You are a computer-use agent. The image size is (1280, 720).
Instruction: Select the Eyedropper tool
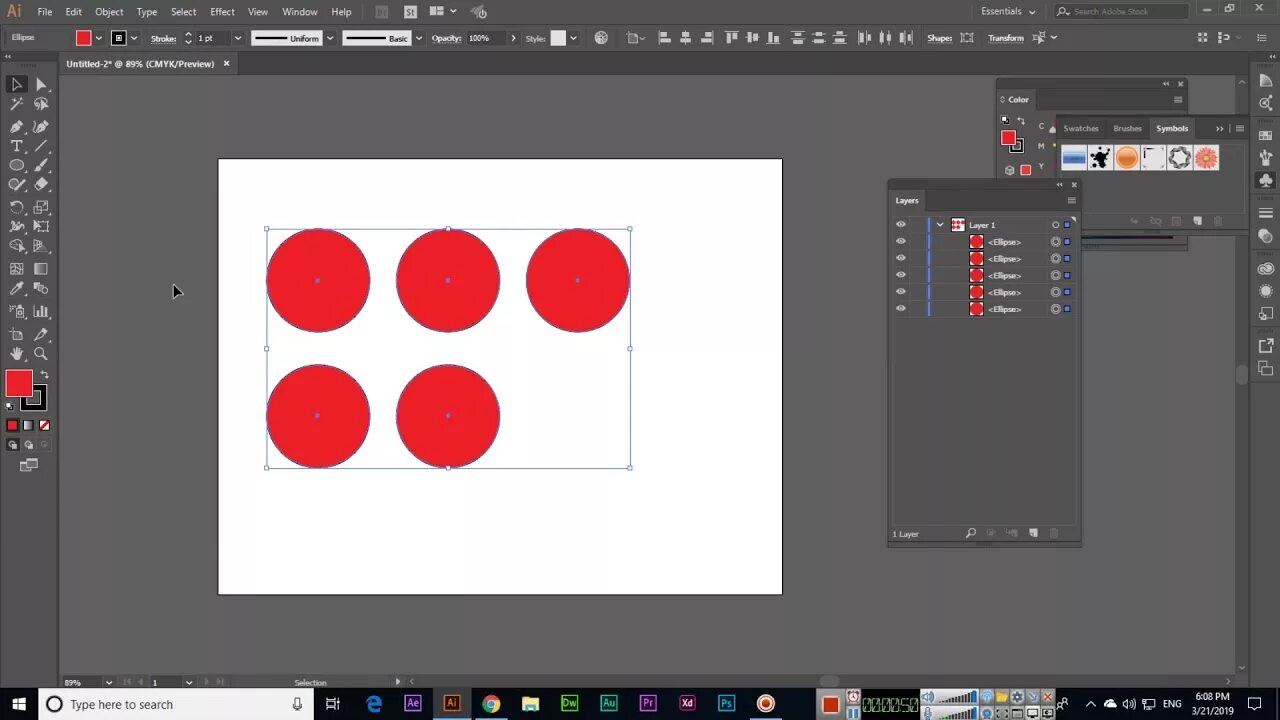point(17,289)
